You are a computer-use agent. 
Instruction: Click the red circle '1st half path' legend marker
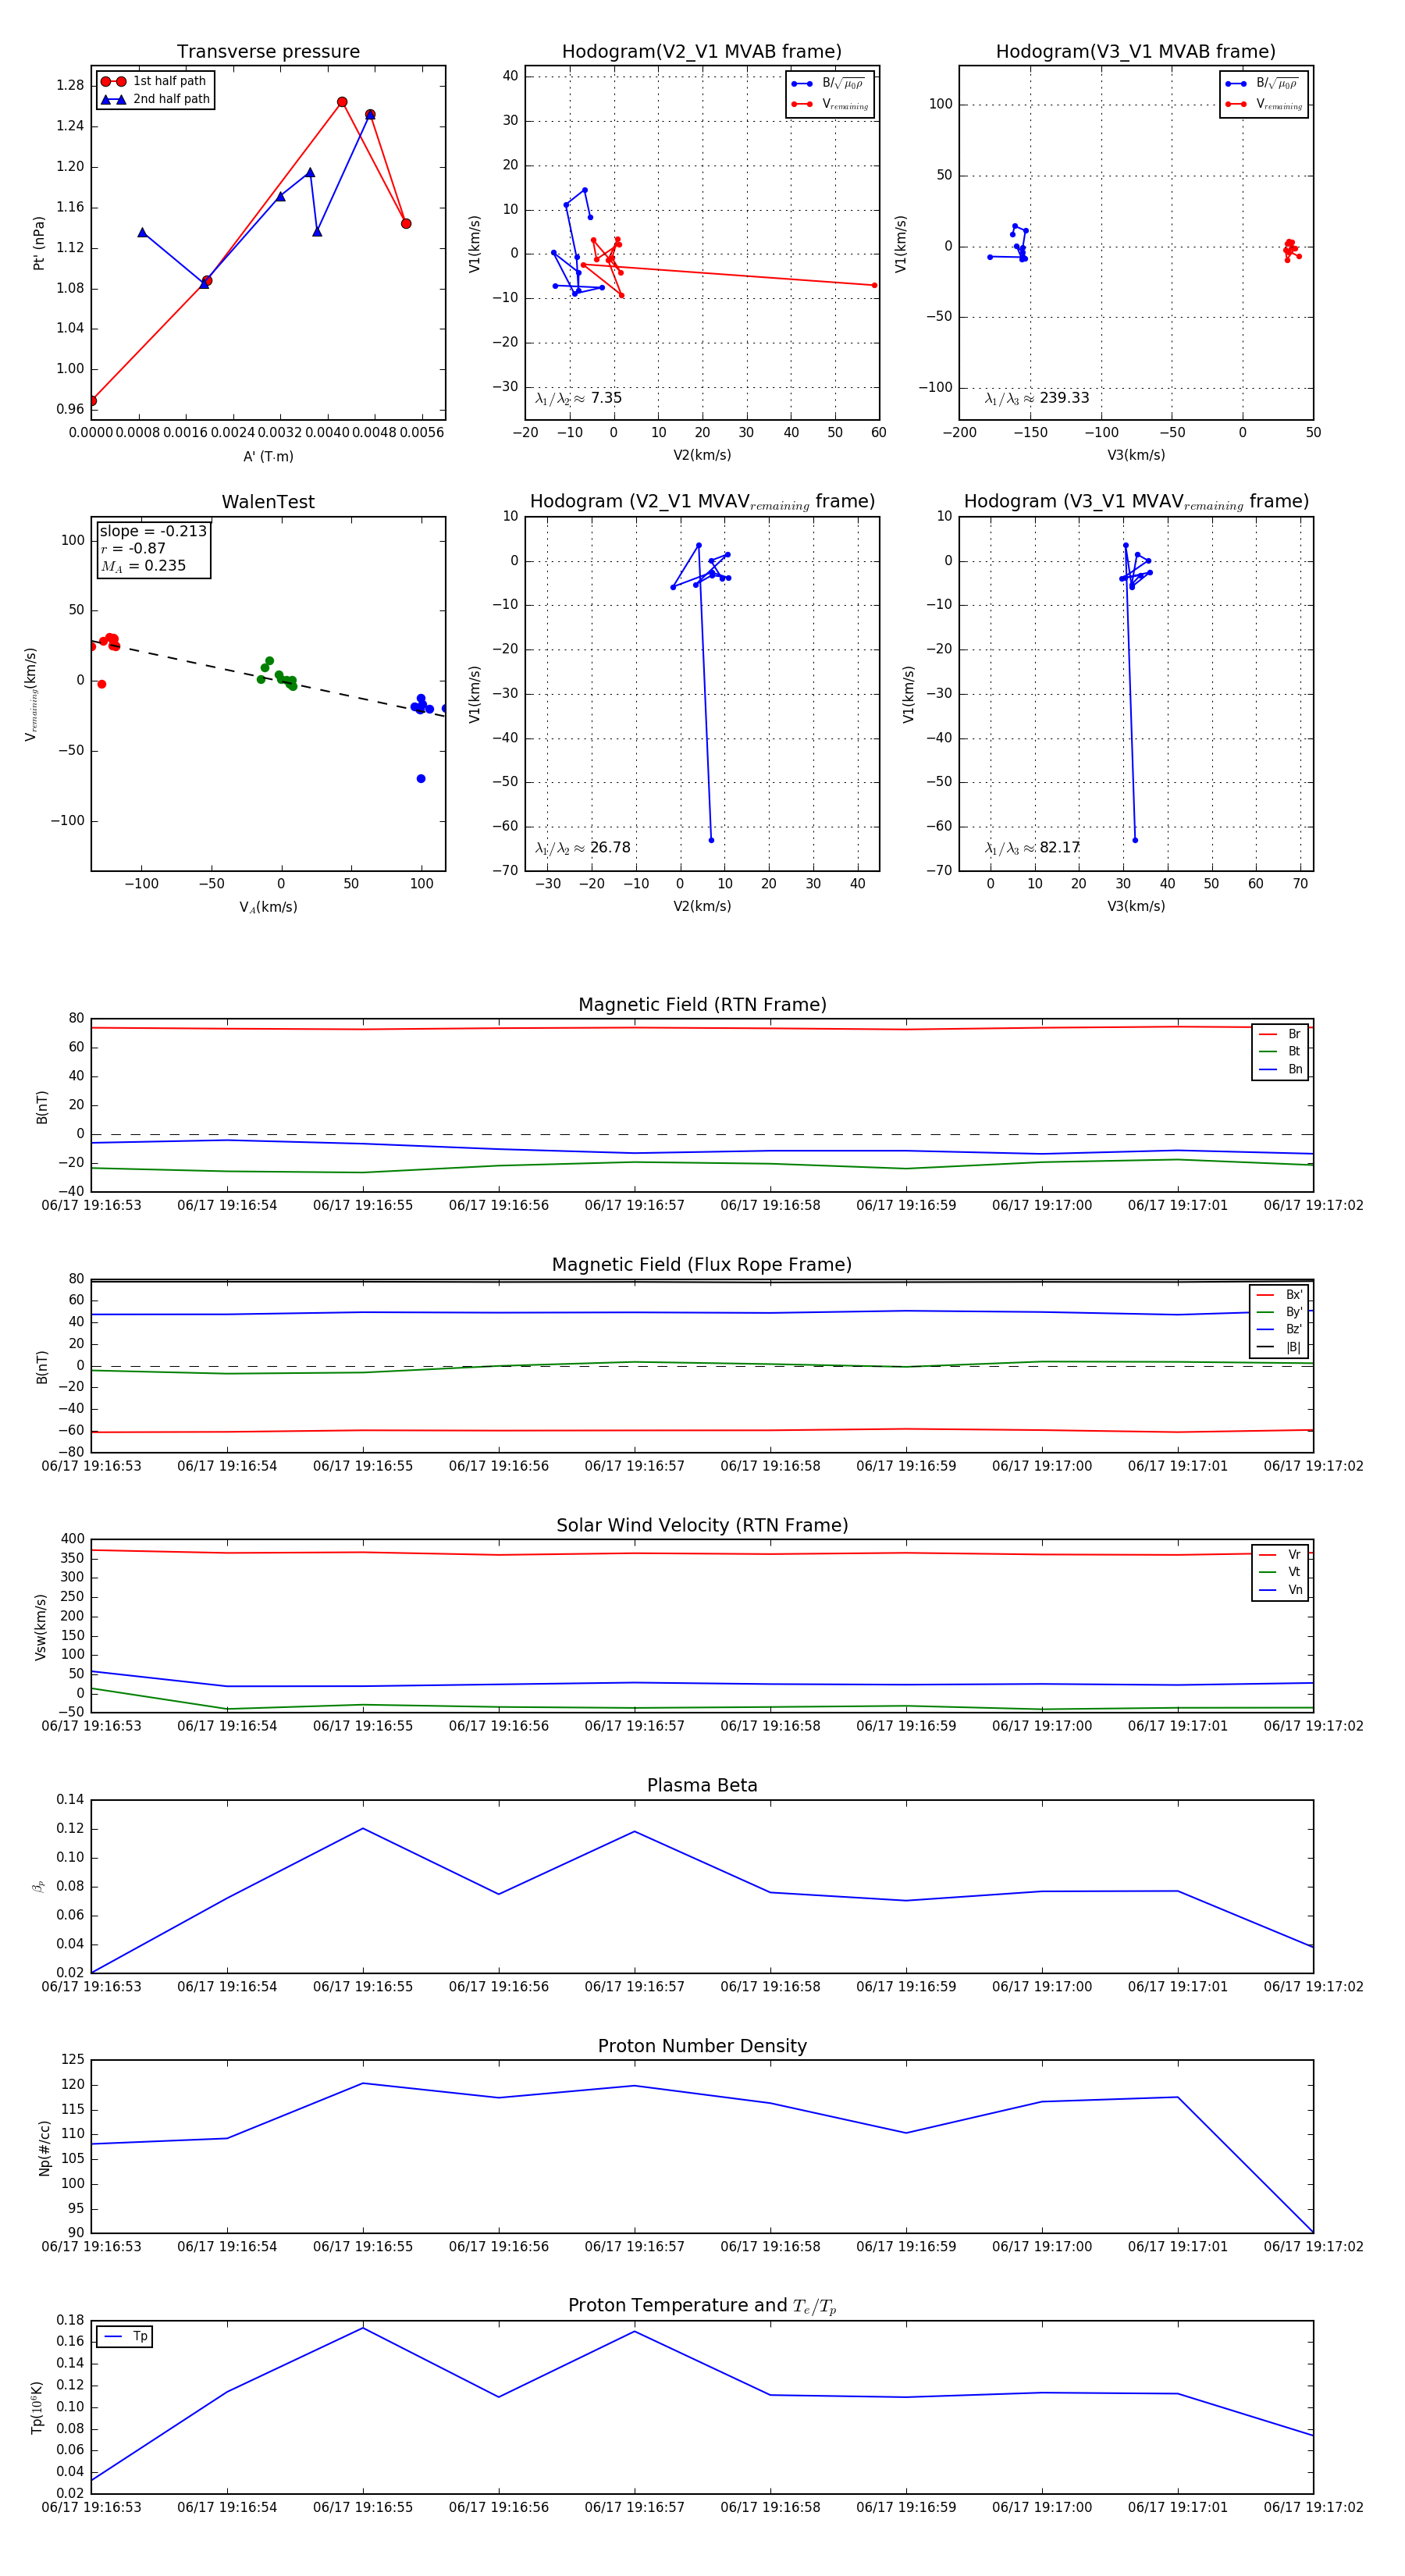[113, 82]
